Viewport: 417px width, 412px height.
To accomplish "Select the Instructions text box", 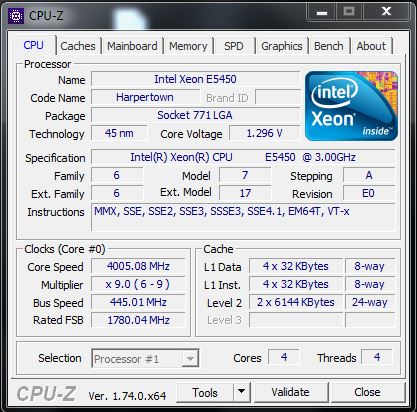I will click(x=243, y=217).
